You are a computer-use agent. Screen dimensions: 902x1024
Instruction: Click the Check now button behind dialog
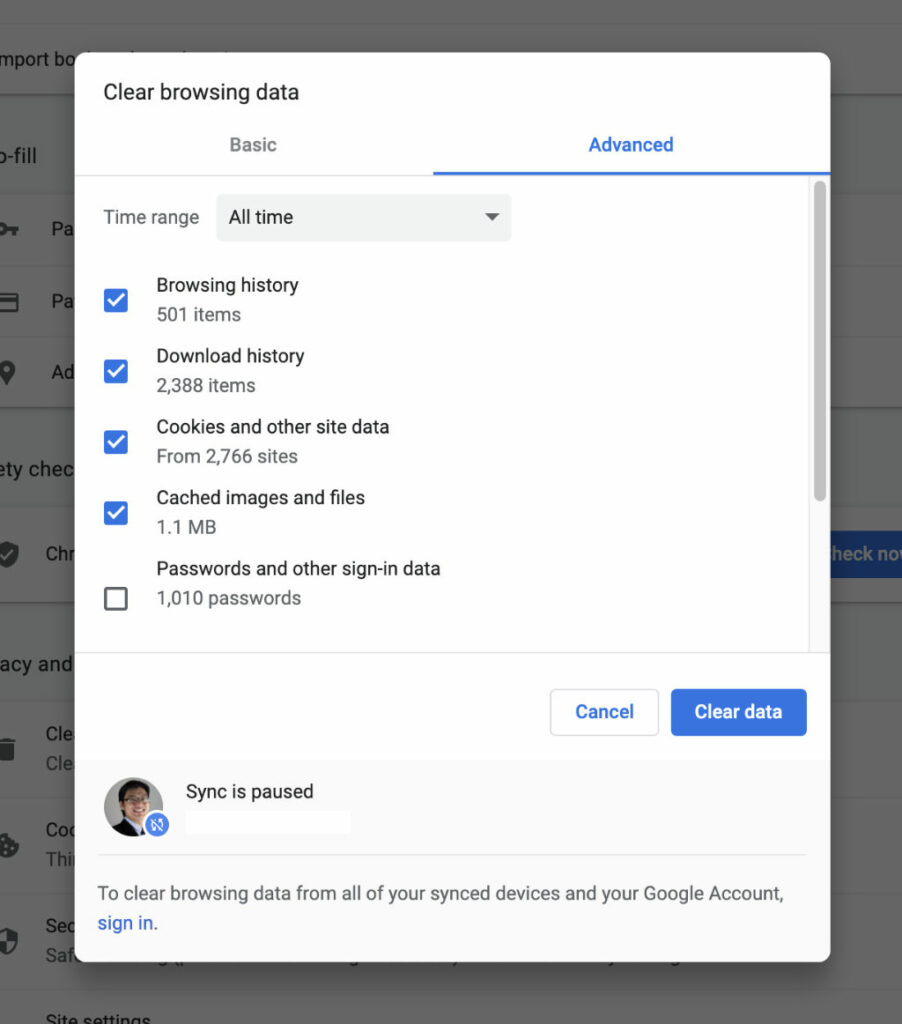[866, 554]
